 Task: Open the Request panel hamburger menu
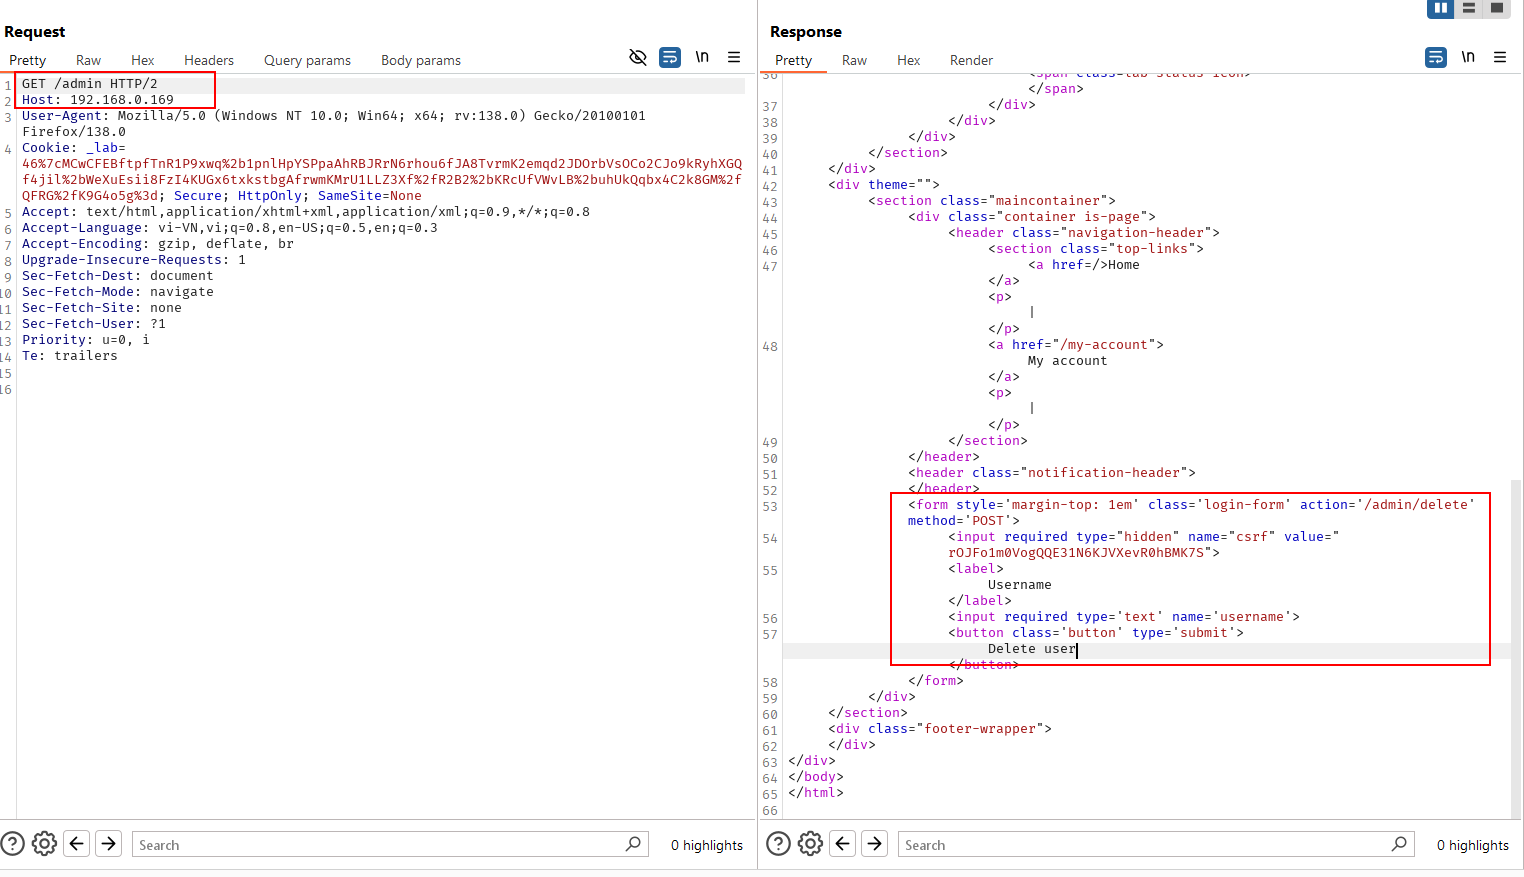pos(734,57)
